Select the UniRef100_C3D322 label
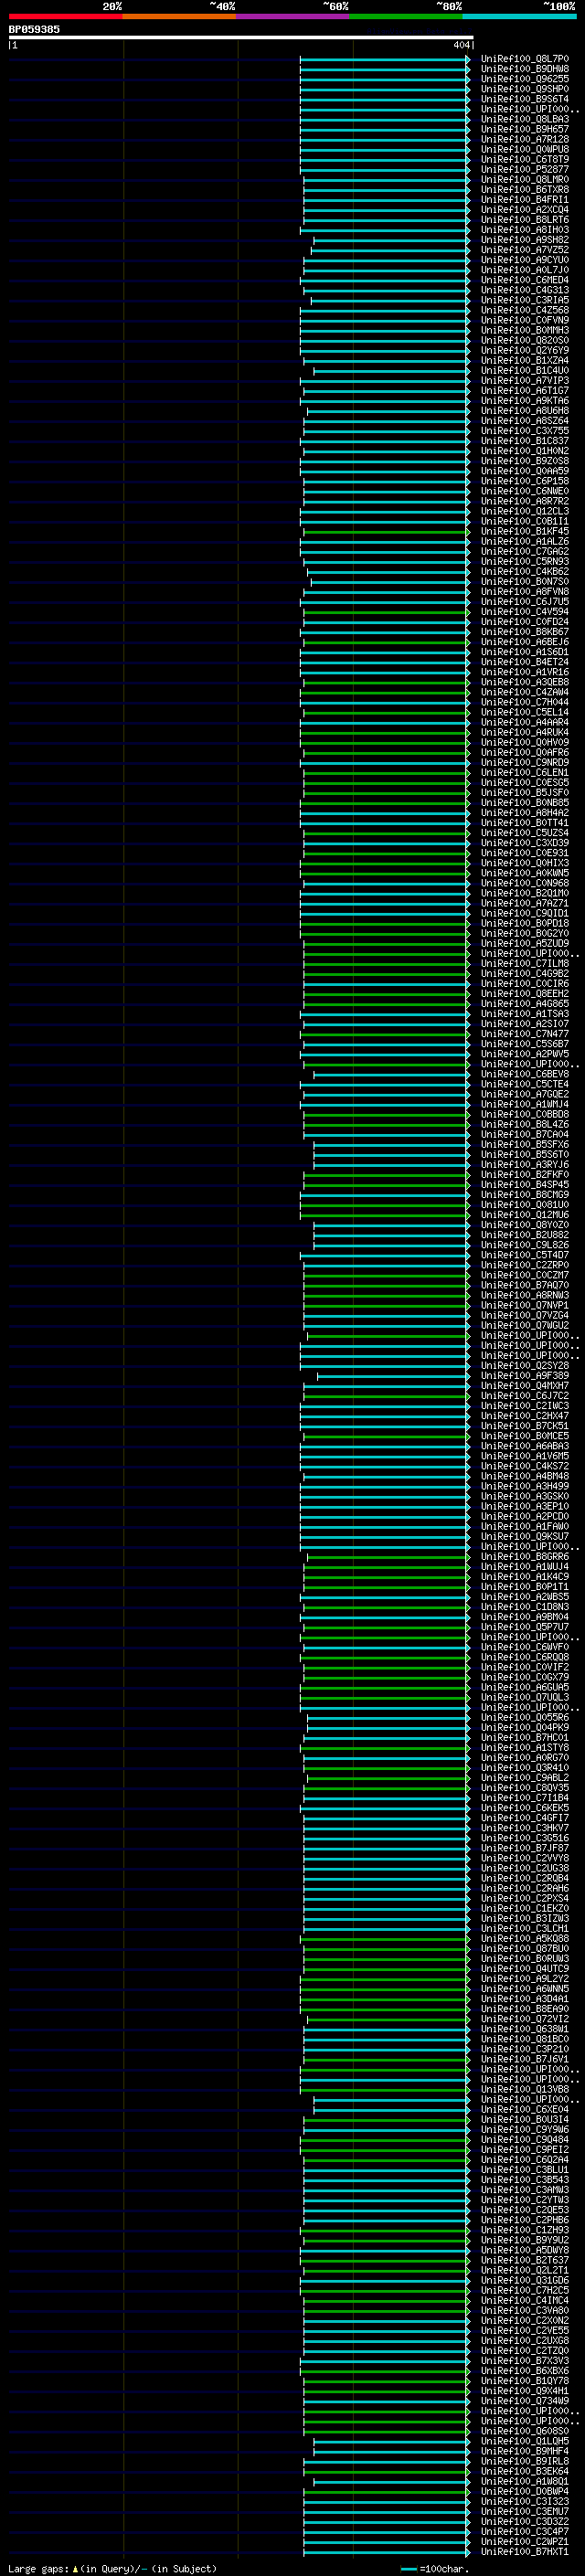 click(x=524, y=2521)
